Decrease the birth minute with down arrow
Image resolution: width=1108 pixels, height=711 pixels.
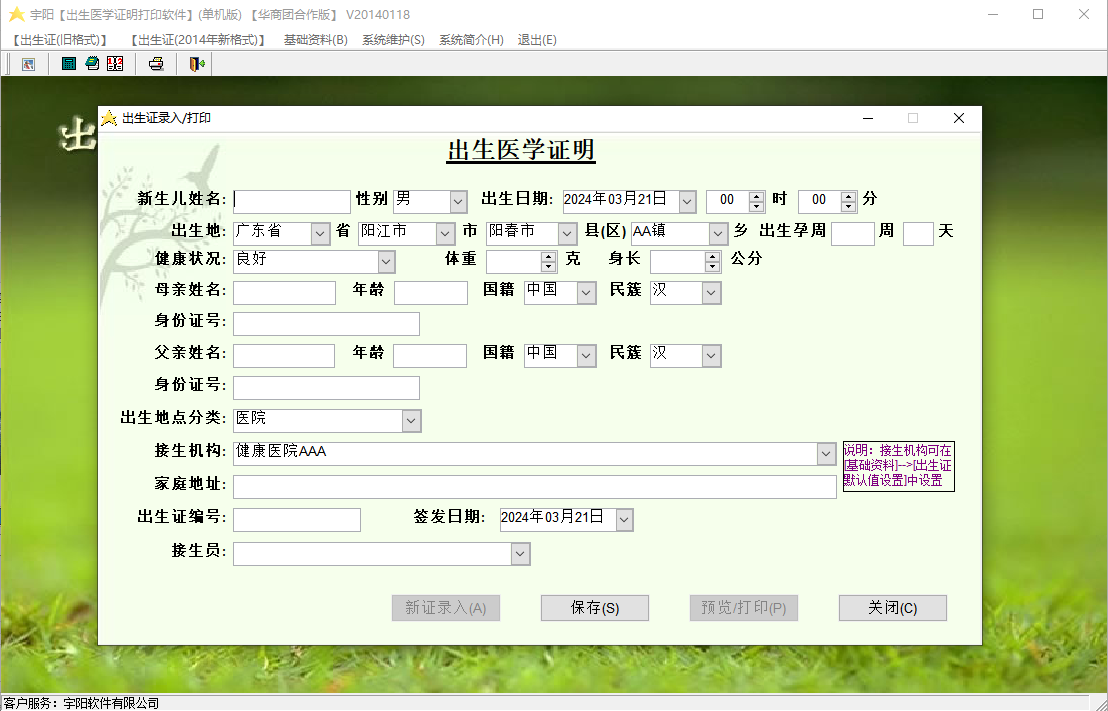click(849, 206)
